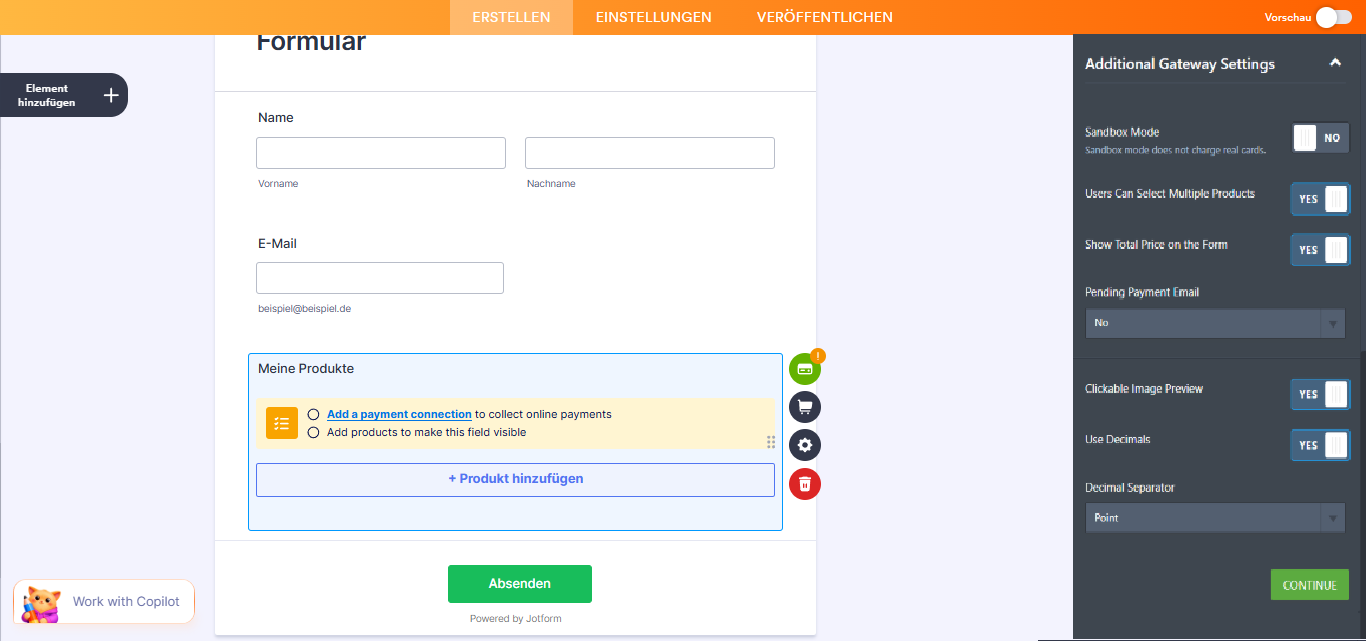Delete the product field via the trash icon

pos(805,483)
